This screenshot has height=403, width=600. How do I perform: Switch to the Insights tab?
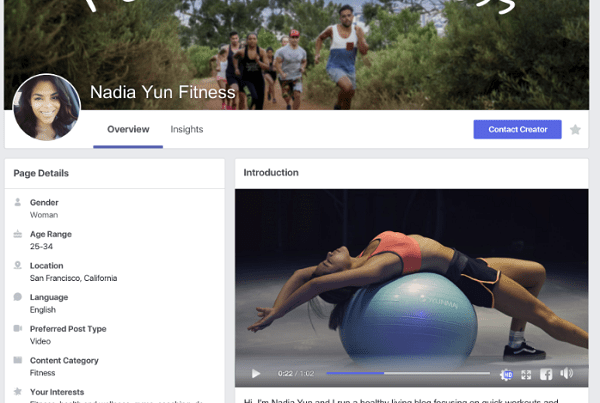point(187,129)
